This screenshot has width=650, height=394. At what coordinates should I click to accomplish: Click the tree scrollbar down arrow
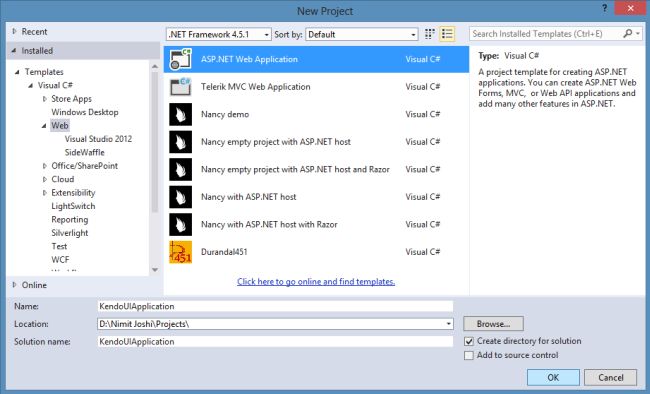click(155, 270)
